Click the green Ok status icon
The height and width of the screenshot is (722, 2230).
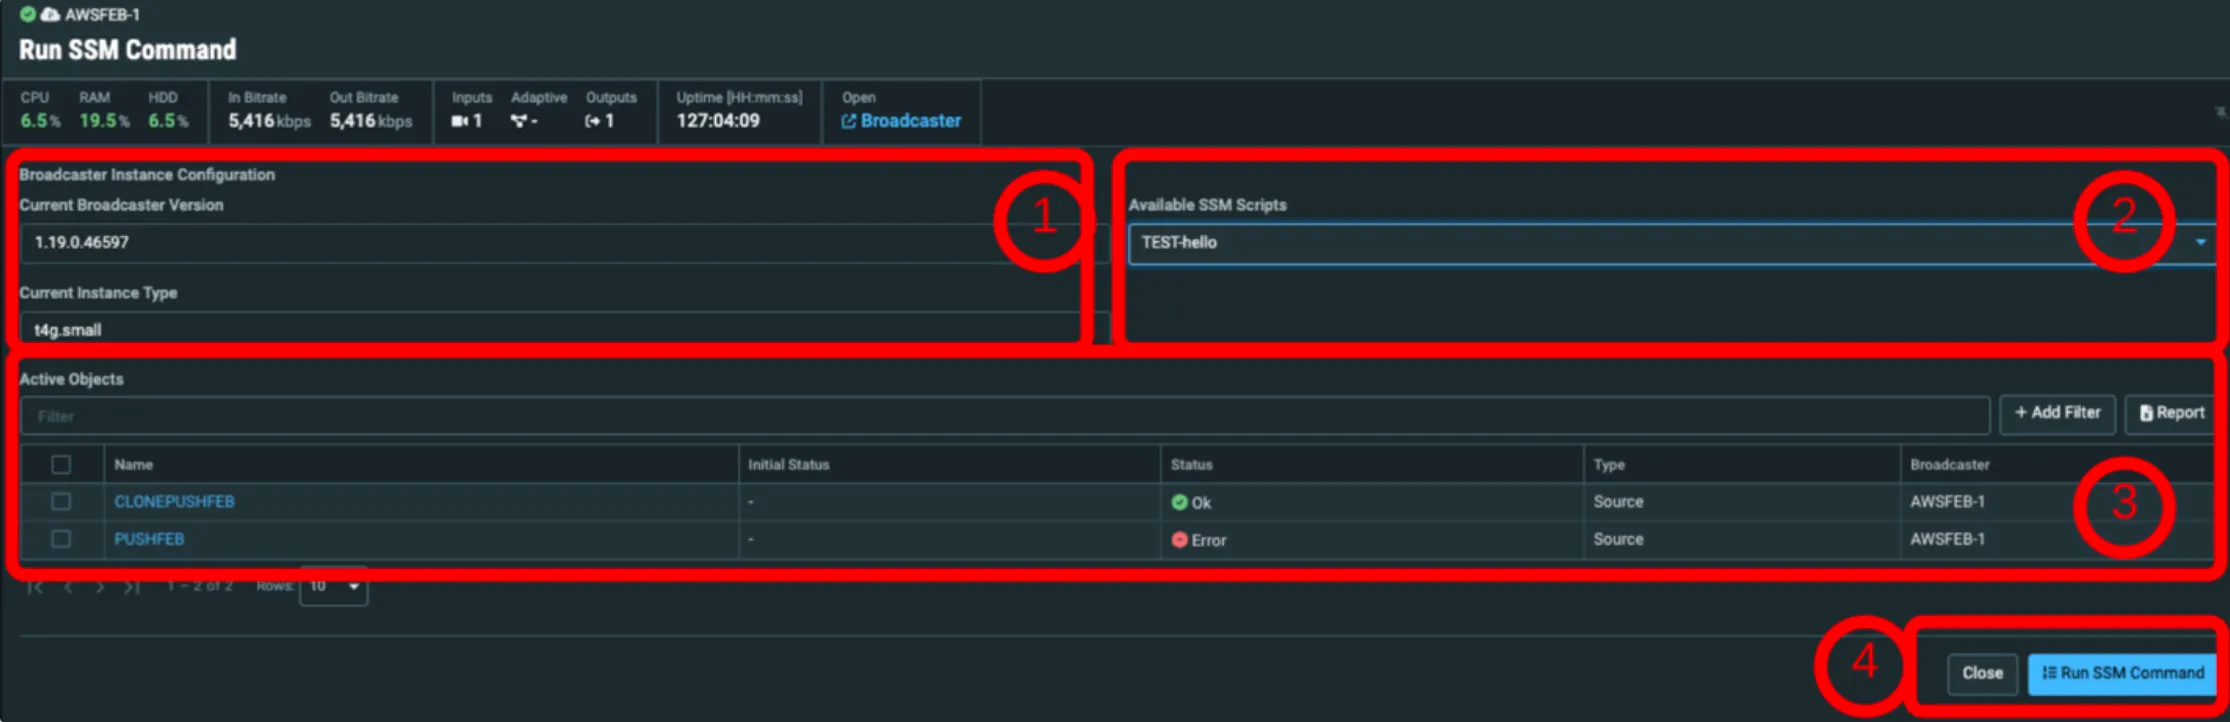point(1179,502)
